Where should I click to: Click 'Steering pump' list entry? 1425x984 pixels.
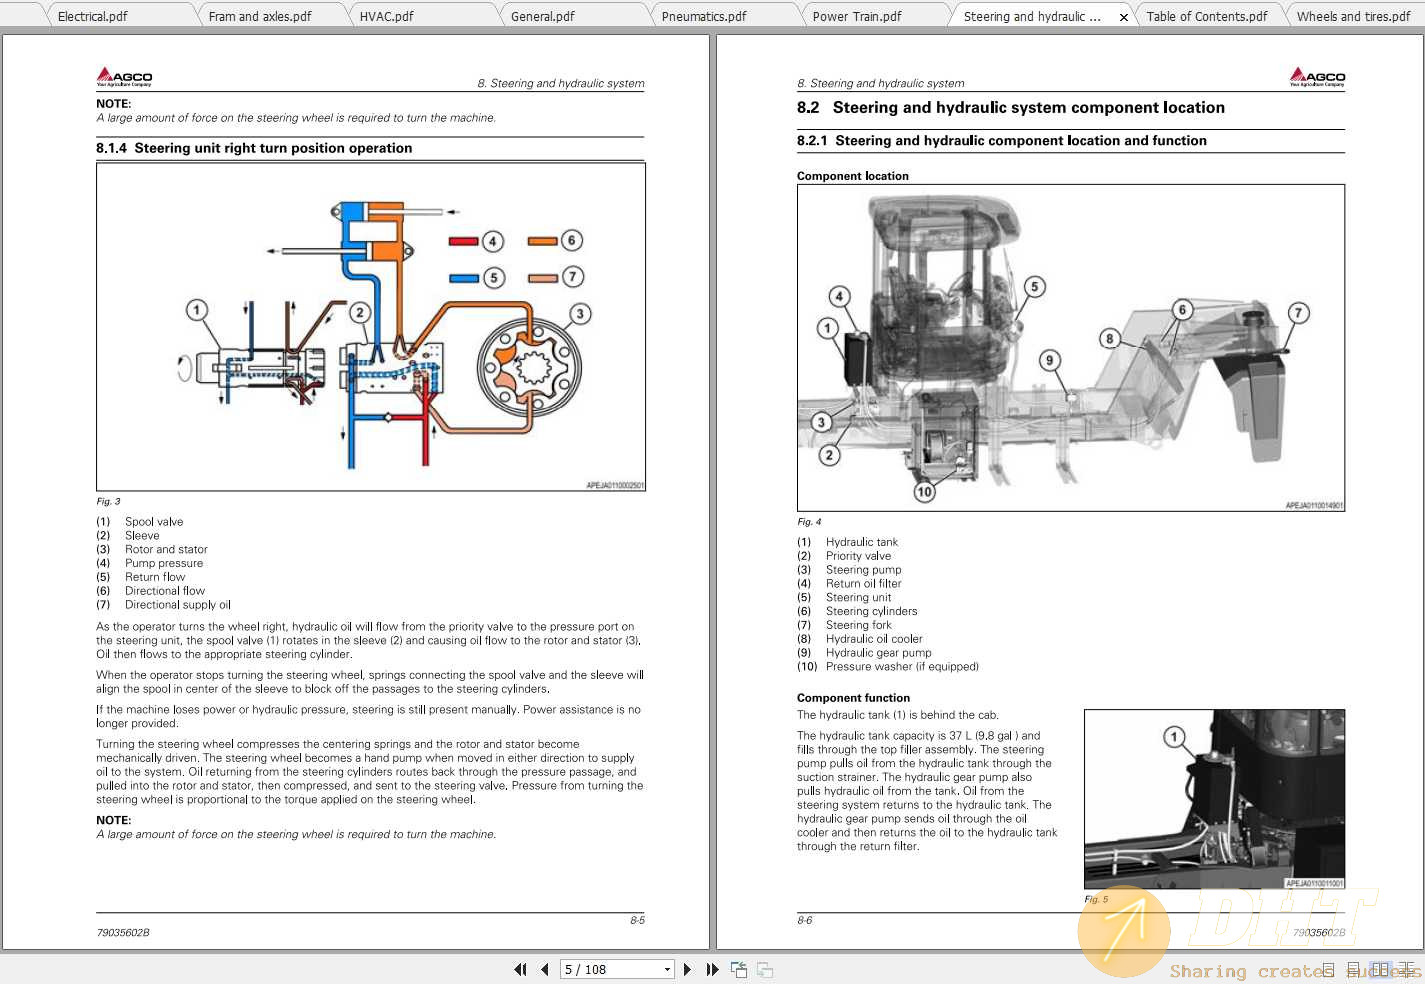pos(863,570)
